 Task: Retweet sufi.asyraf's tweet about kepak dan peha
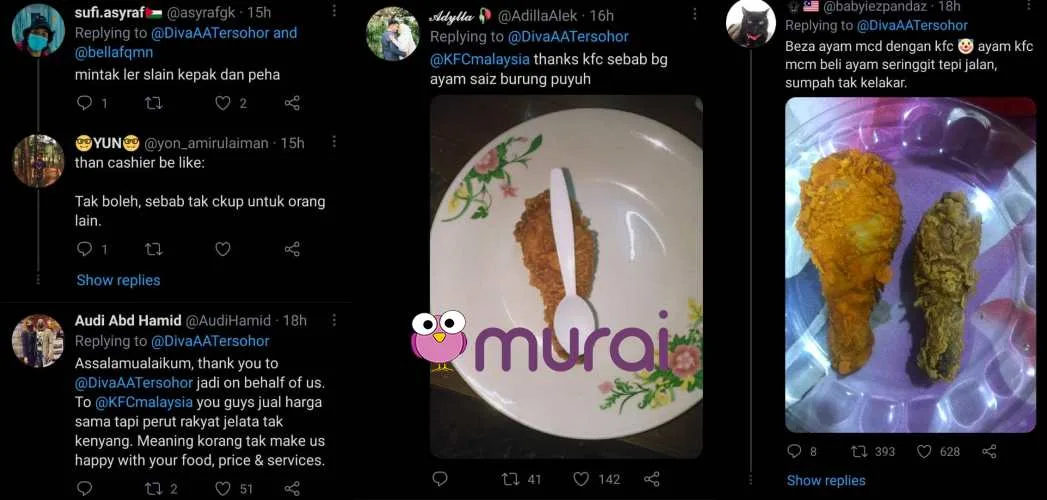tap(153, 102)
